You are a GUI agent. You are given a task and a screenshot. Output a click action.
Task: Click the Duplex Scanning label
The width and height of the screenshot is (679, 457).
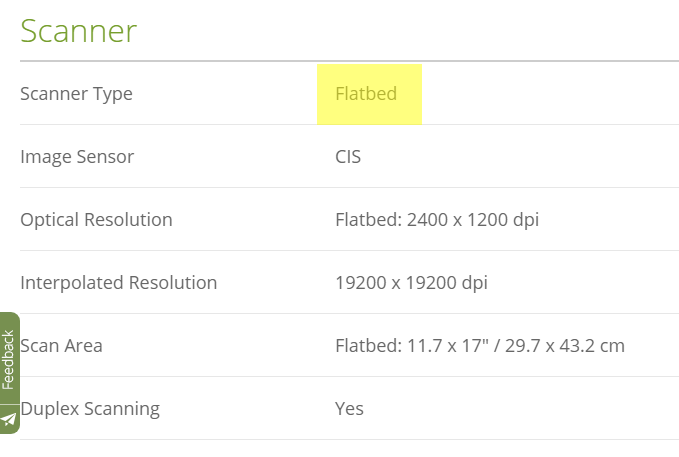(90, 408)
